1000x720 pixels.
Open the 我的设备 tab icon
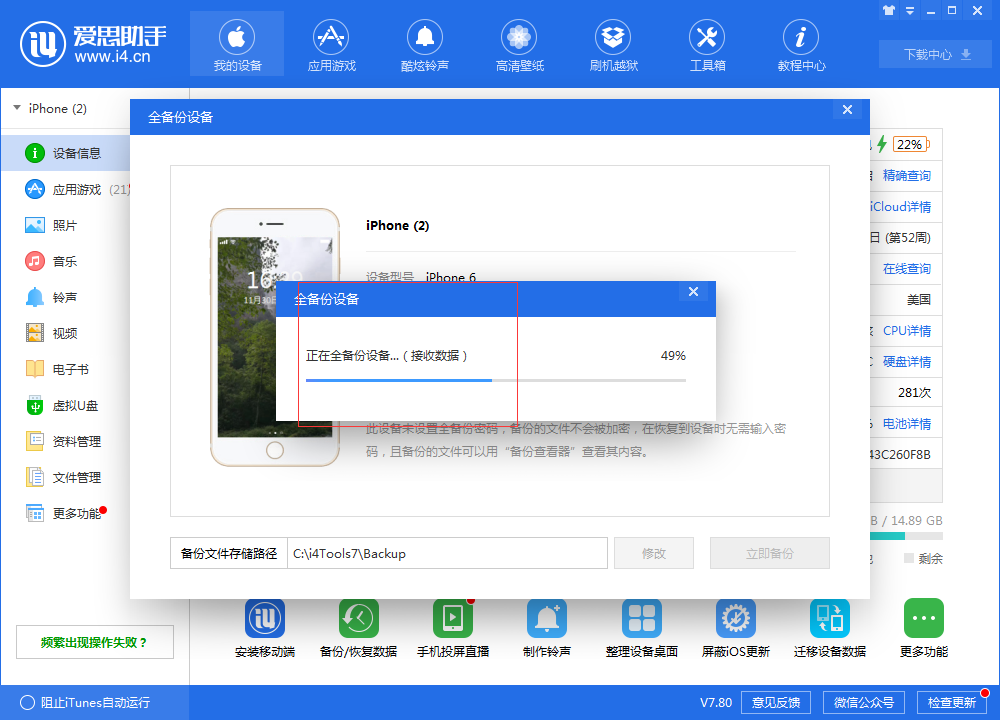click(x=237, y=38)
